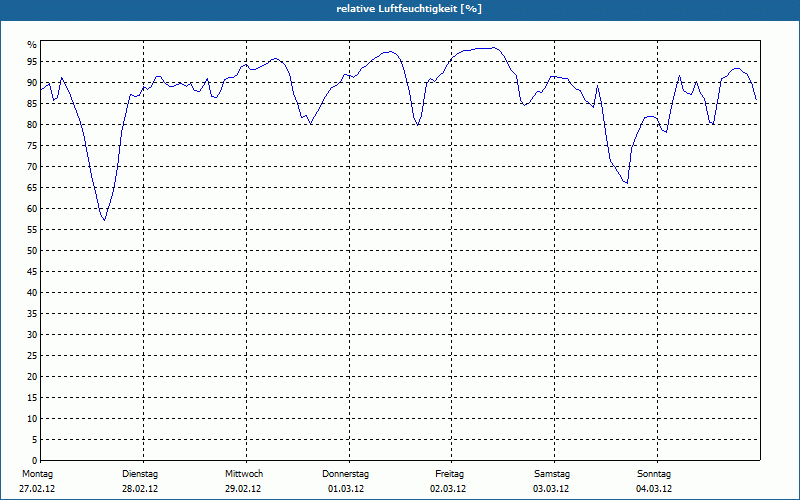Click the '%' unit label on y-axis
The width and height of the screenshot is (800, 500).
[x=32, y=45]
